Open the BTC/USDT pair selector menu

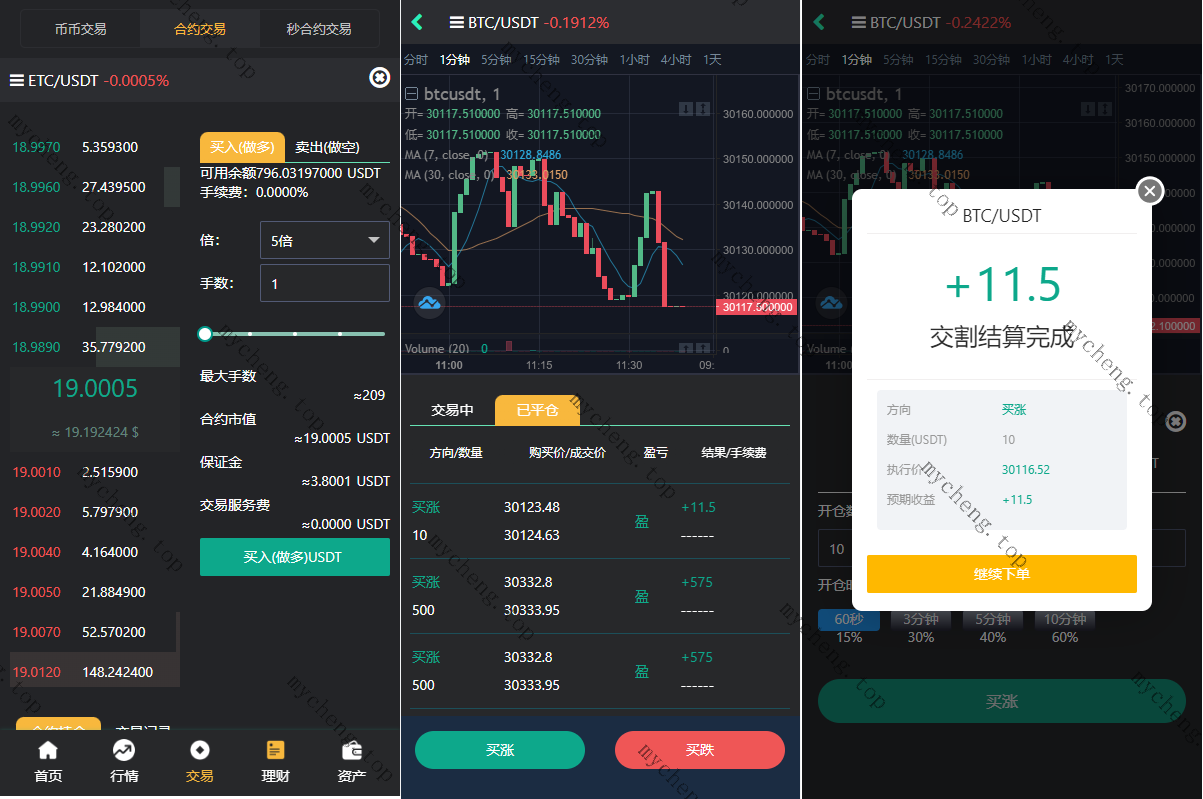[457, 22]
